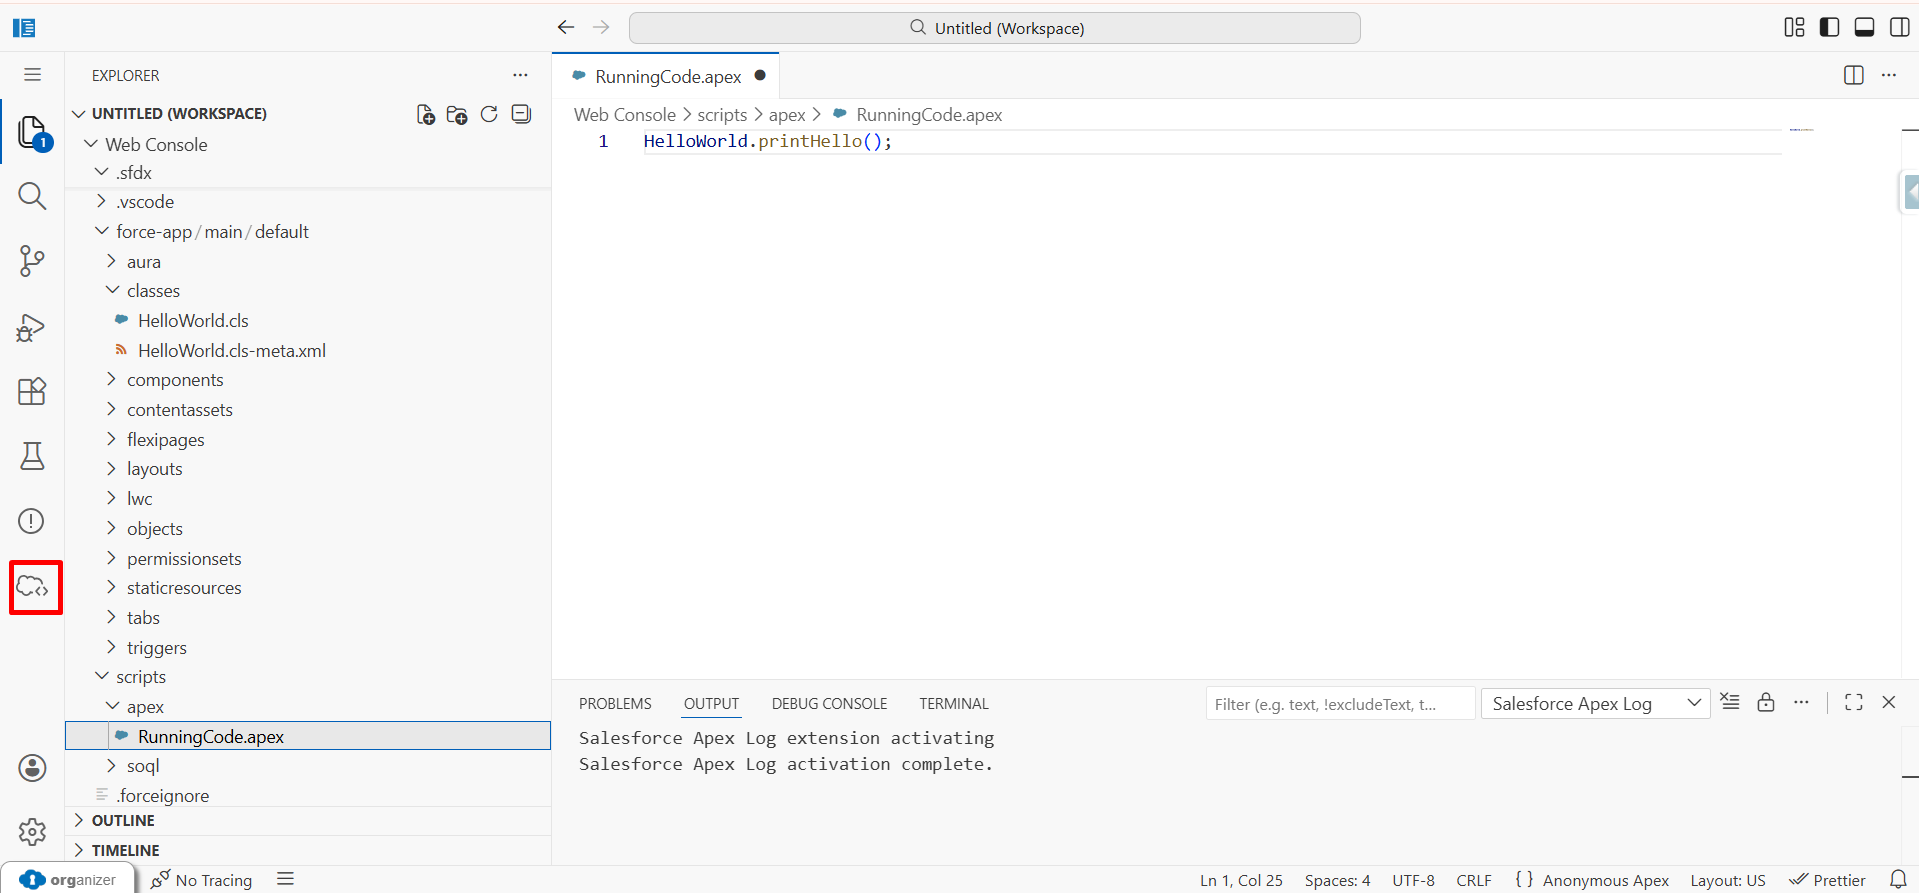1919x893 pixels.
Task: Open the .forceignore file
Action: (x=162, y=796)
